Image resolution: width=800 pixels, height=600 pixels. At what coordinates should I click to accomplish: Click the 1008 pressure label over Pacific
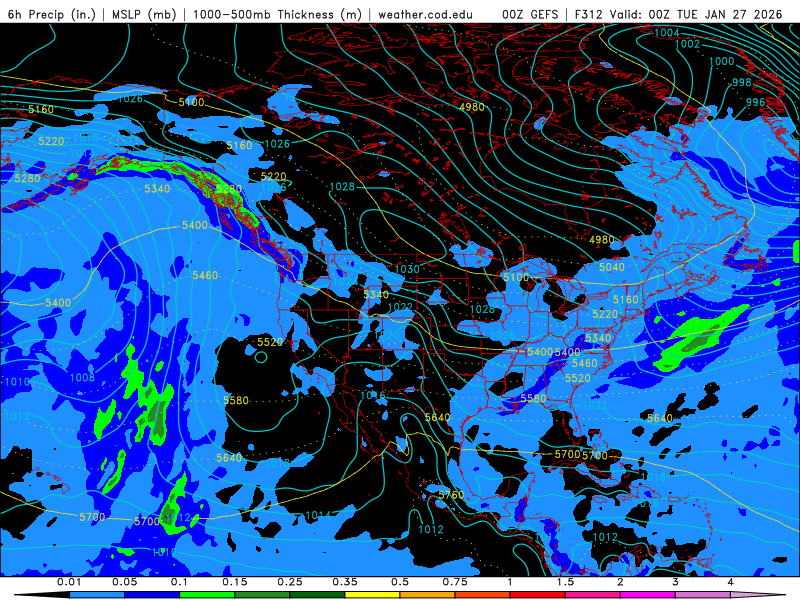point(82,378)
